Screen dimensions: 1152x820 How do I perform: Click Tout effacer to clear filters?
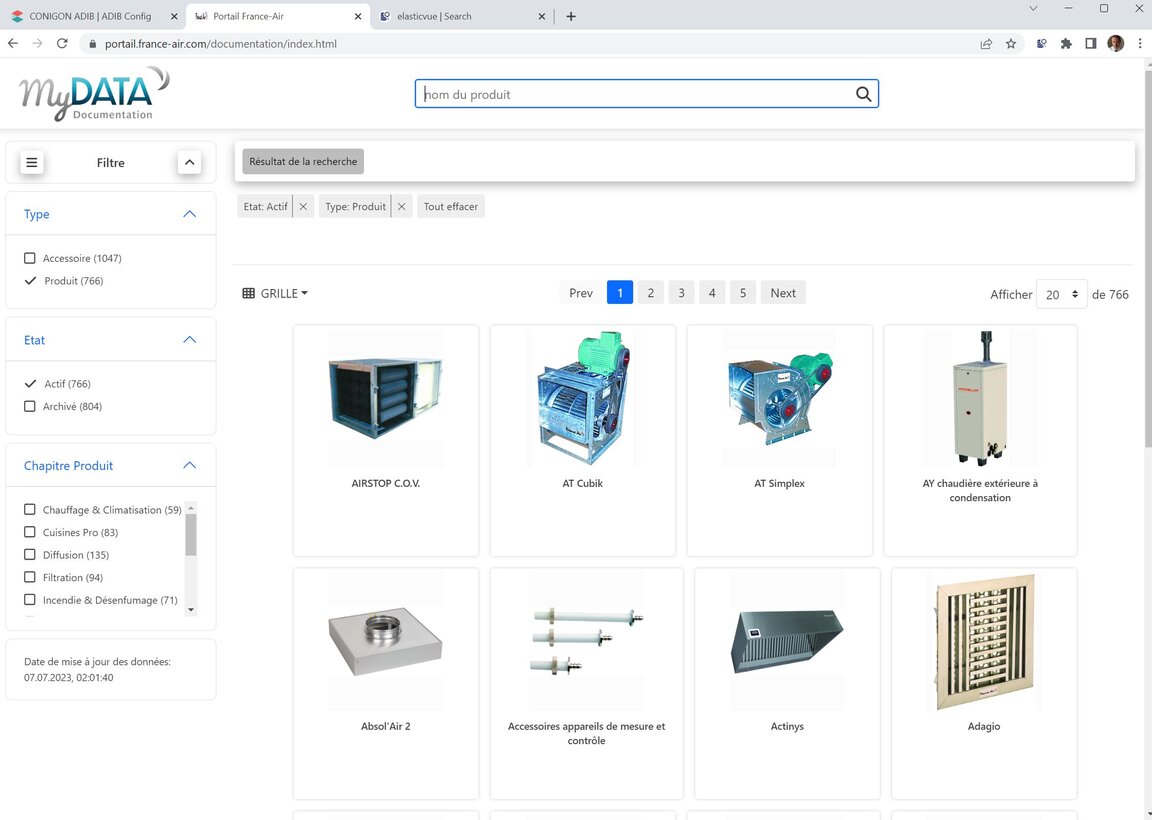[x=450, y=206]
